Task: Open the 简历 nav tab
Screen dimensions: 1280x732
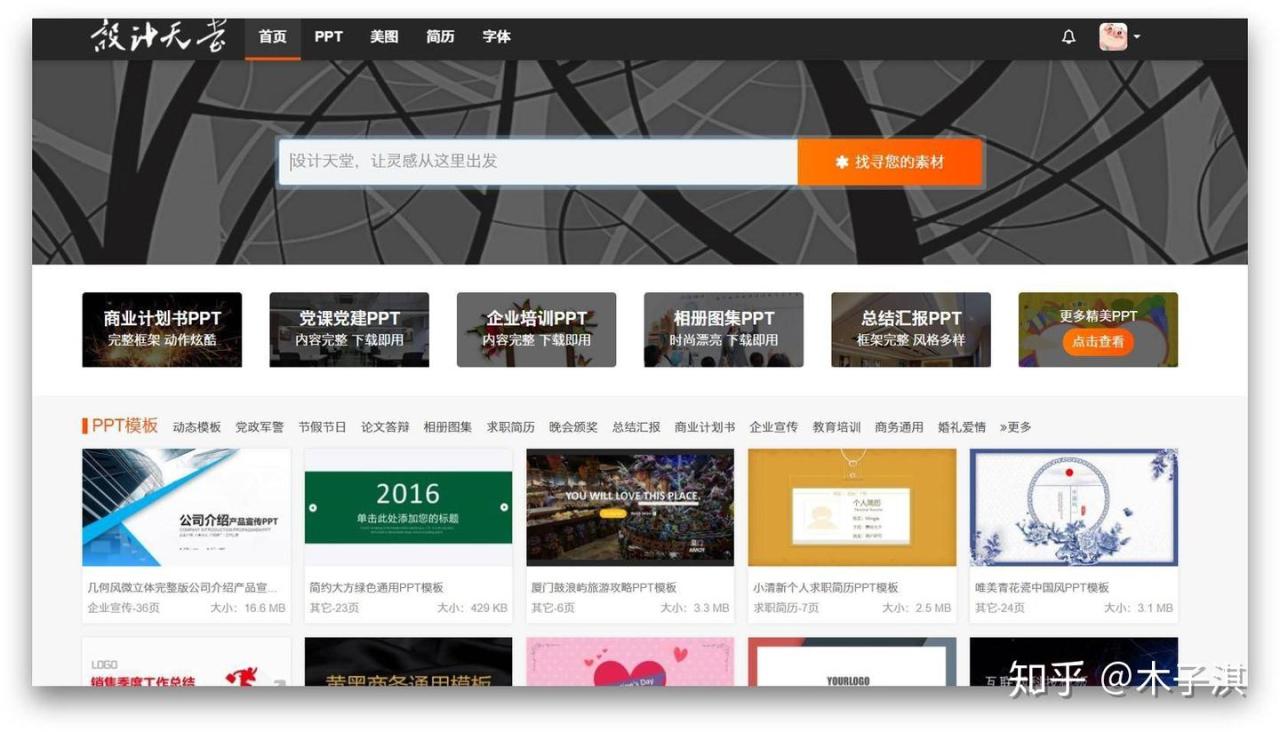Action: tap(440, 37)
